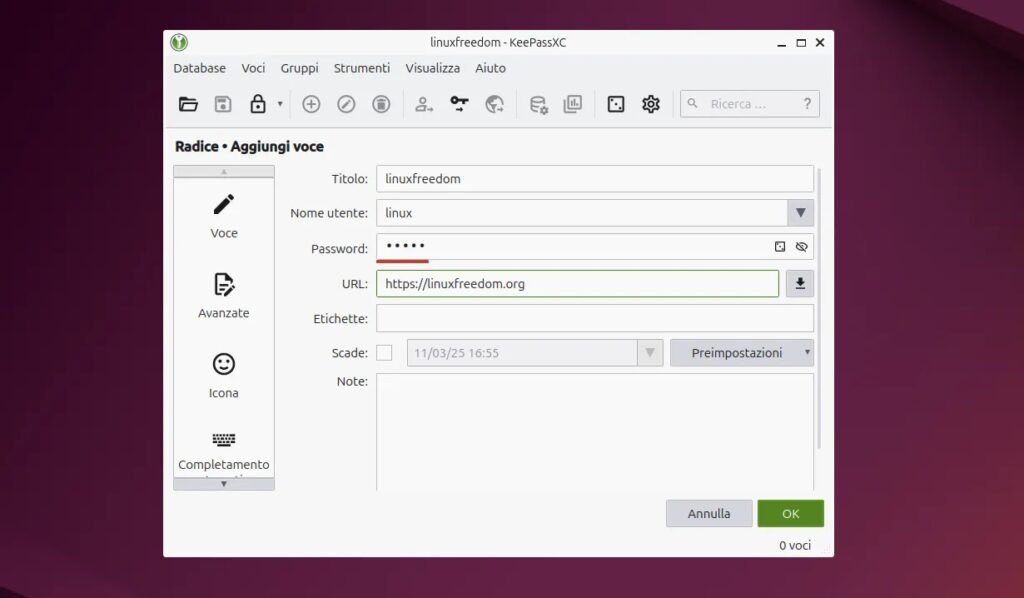Screen dimensions: 1024x598
Task: Enable the Scade expiration checkbox
Action: (384, 353)
